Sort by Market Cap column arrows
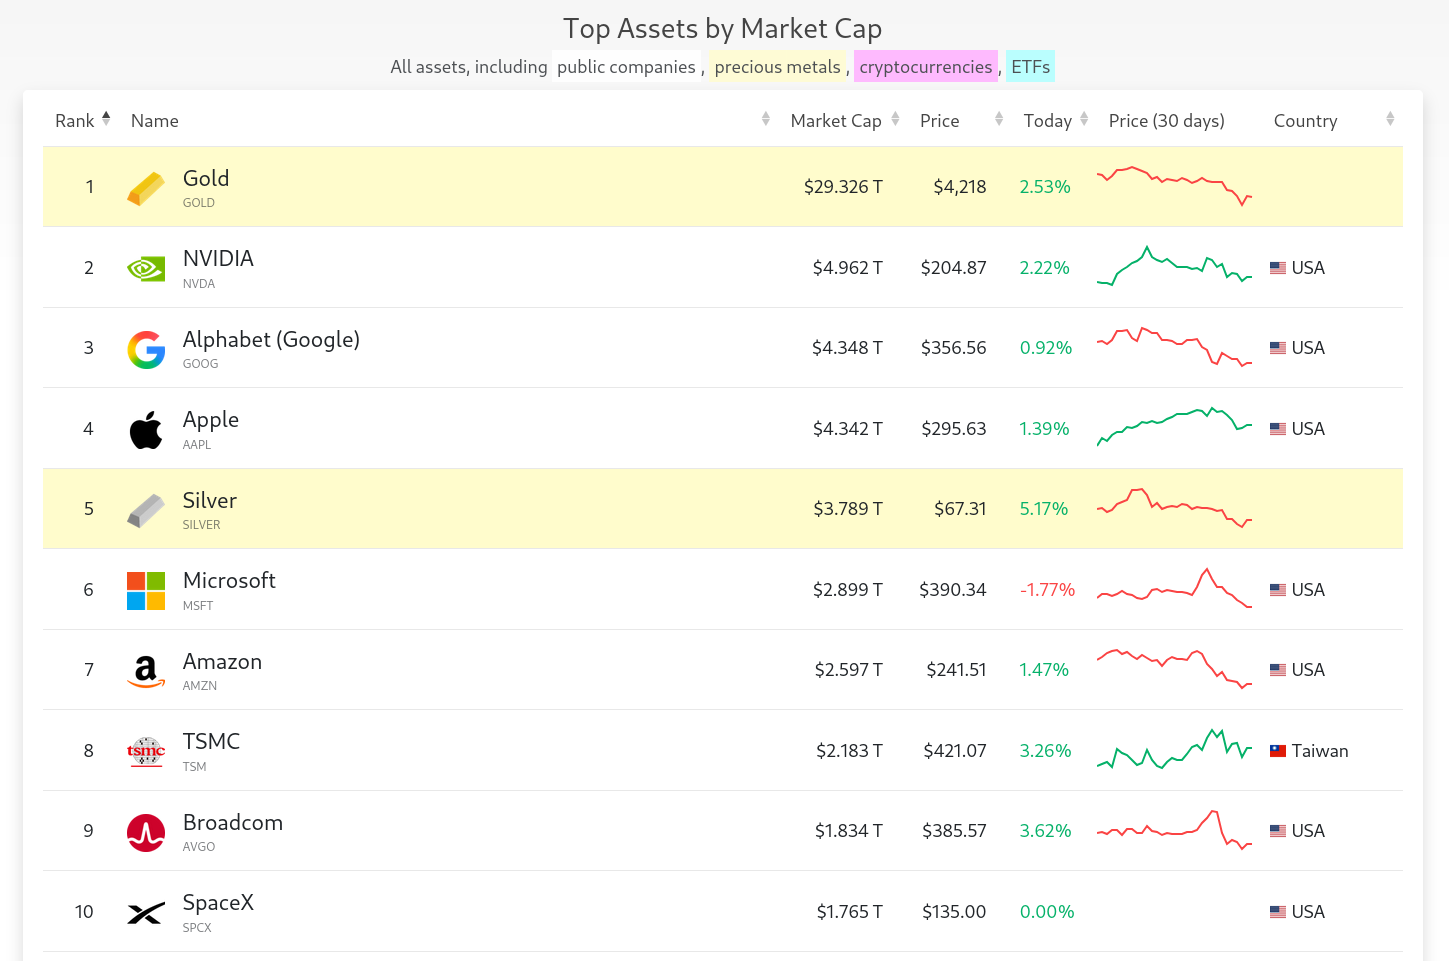 (896, 119)
